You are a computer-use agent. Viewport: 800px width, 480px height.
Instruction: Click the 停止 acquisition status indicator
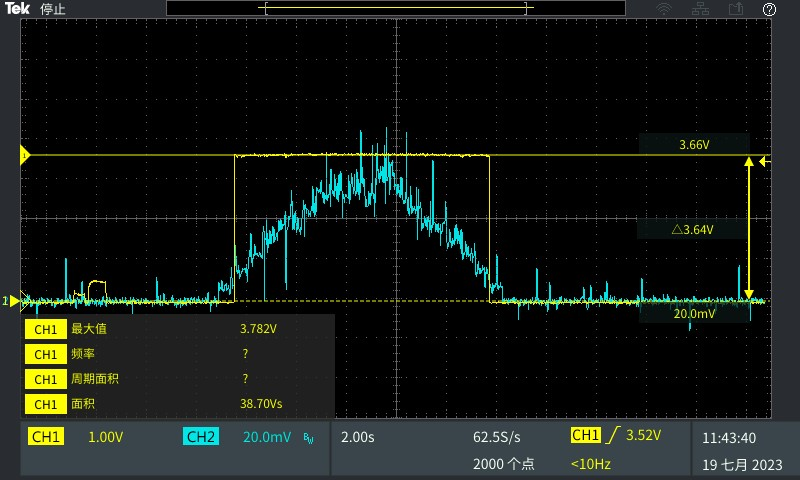[x=53, y=9]
